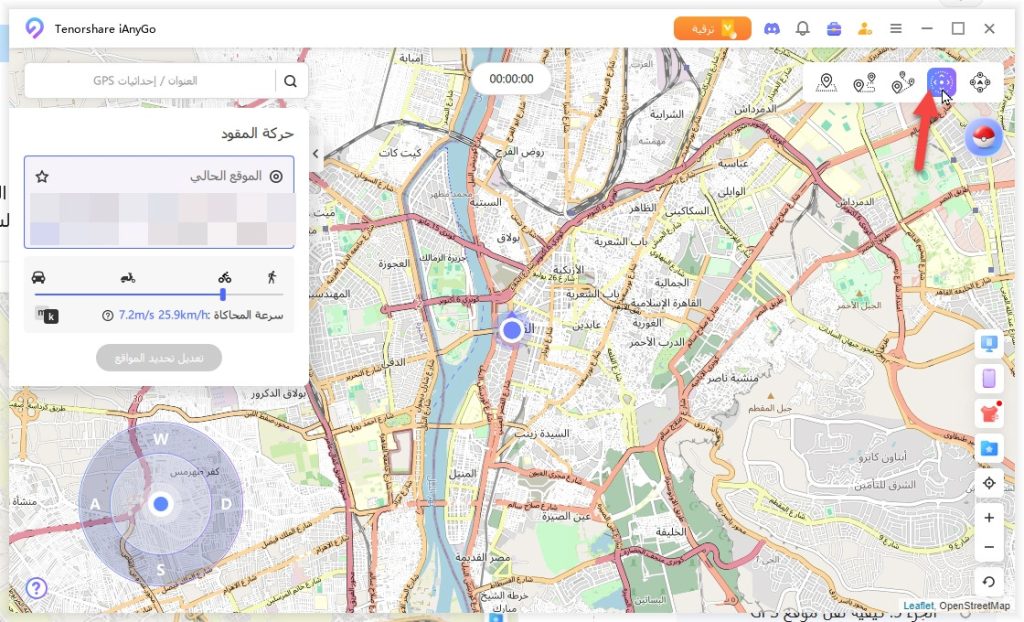Open the blue toolbox briefcase icon
Image resolution: width=1024 pixels, height=622 pixels.
pyautogui.click(x=834, y=29)
